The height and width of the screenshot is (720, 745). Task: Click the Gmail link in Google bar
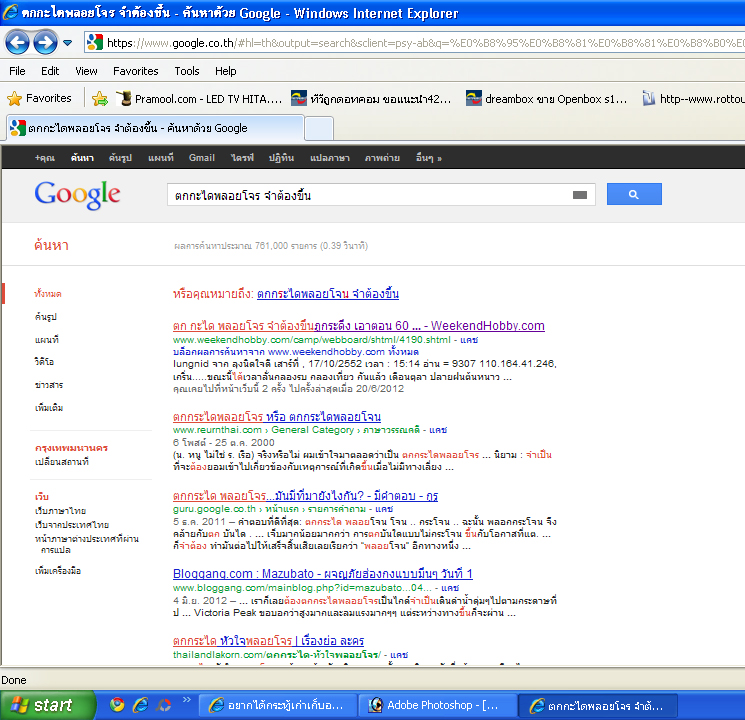point(202,158)
